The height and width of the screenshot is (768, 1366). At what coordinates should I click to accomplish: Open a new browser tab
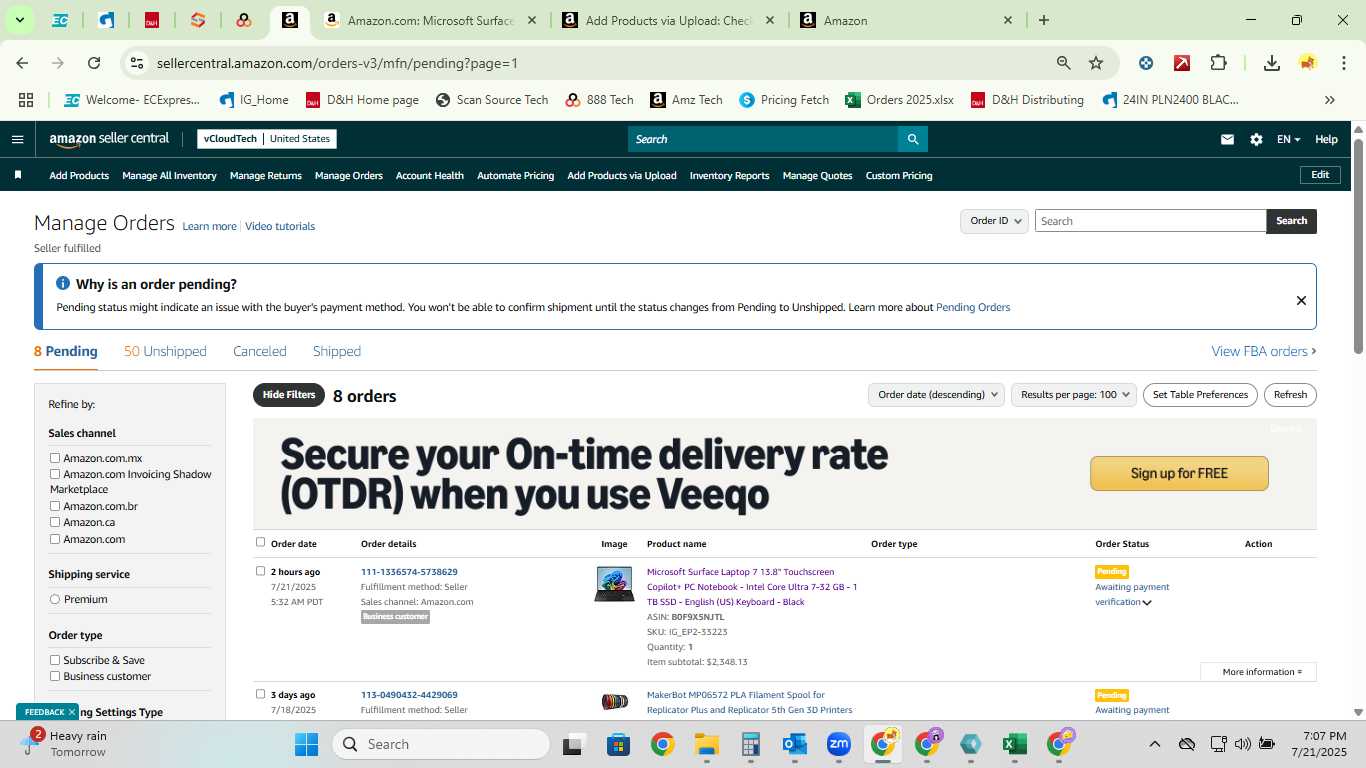(1044, 20)
